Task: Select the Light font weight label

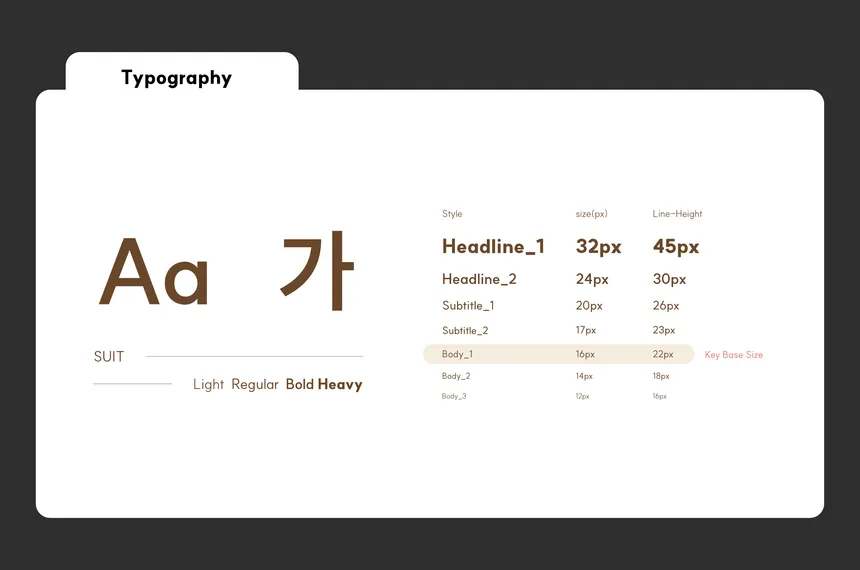Action: tap(208, 385)
